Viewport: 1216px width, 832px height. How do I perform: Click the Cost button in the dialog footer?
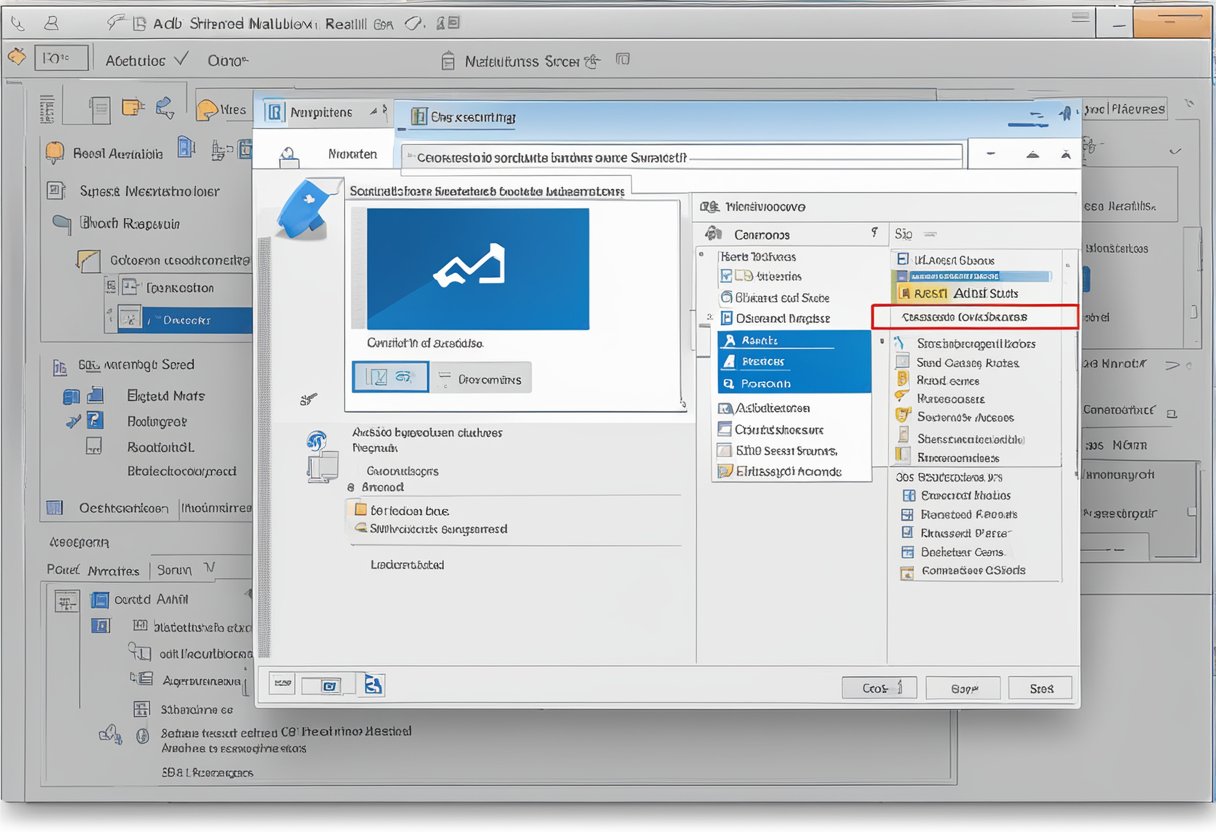point(878,688)
